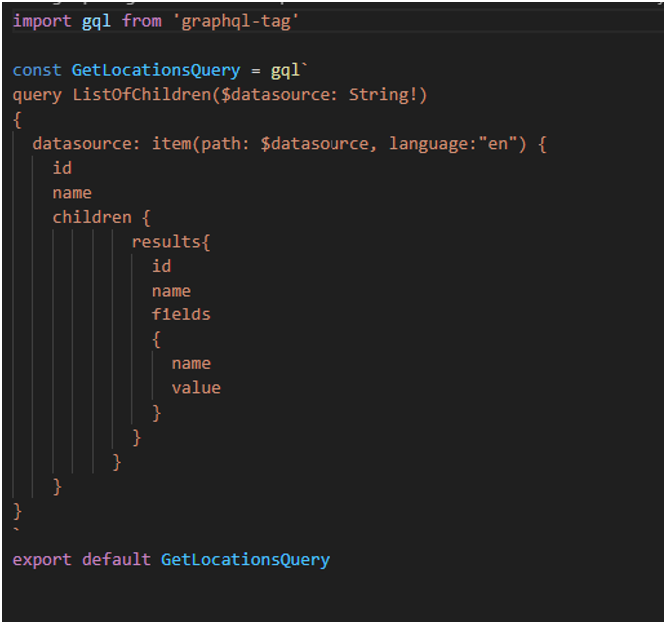This screenshot has width=667, height=622.
Task: Click the 'results{' line
Action: click(171, 243)
